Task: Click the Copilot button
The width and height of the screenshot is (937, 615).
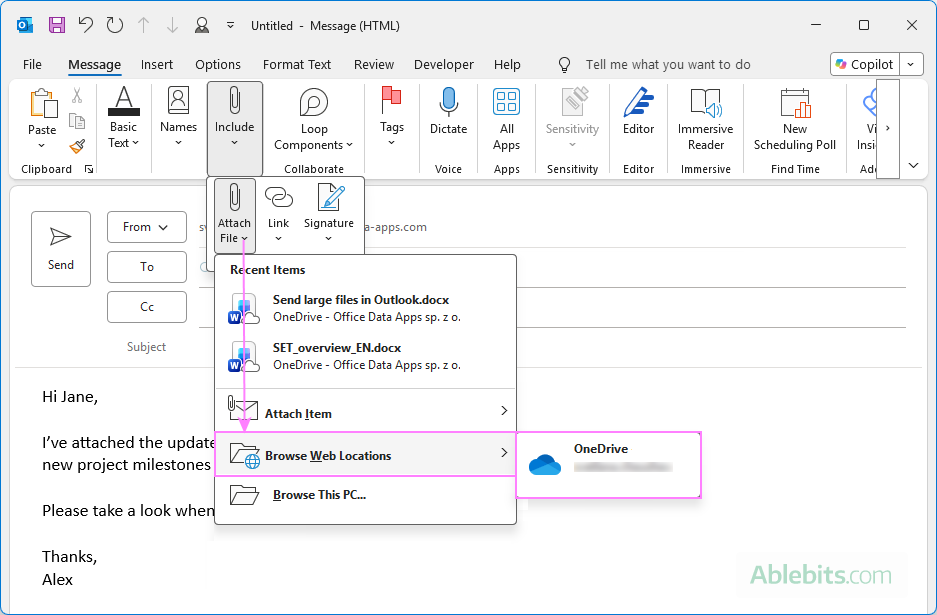Action: (865, 64)
